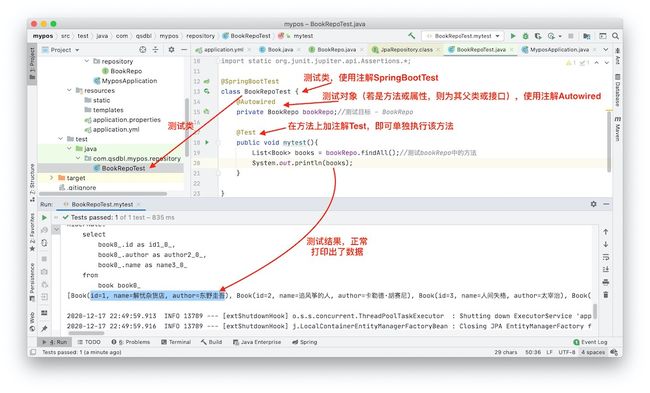Select BookRepoTest.mytest run tab
The width and height of the screenshot is (650, 393).
102,204
